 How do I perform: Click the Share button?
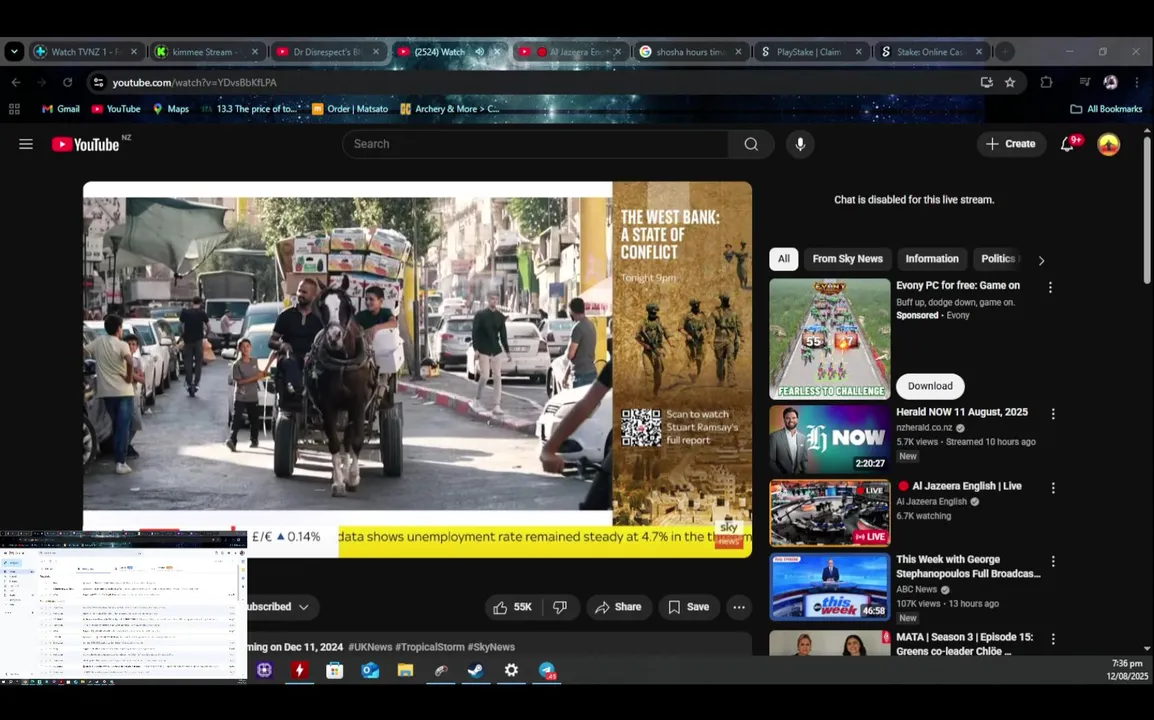coord(619,607)
